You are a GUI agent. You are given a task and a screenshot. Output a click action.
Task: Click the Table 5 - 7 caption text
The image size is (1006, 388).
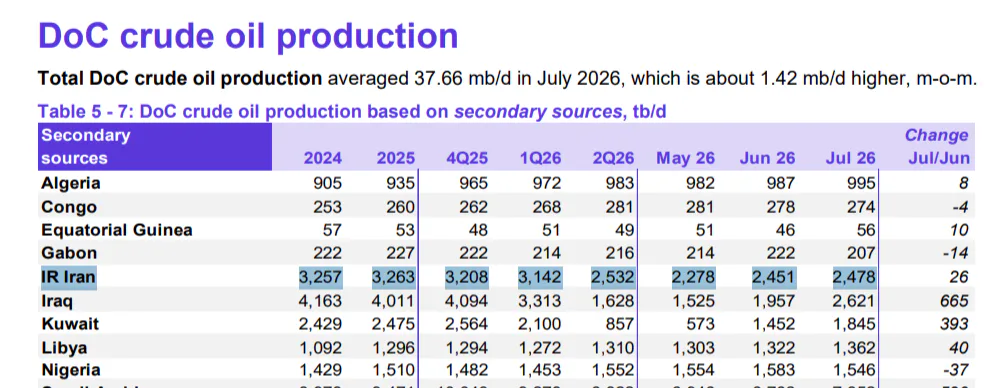pos(352,112)
